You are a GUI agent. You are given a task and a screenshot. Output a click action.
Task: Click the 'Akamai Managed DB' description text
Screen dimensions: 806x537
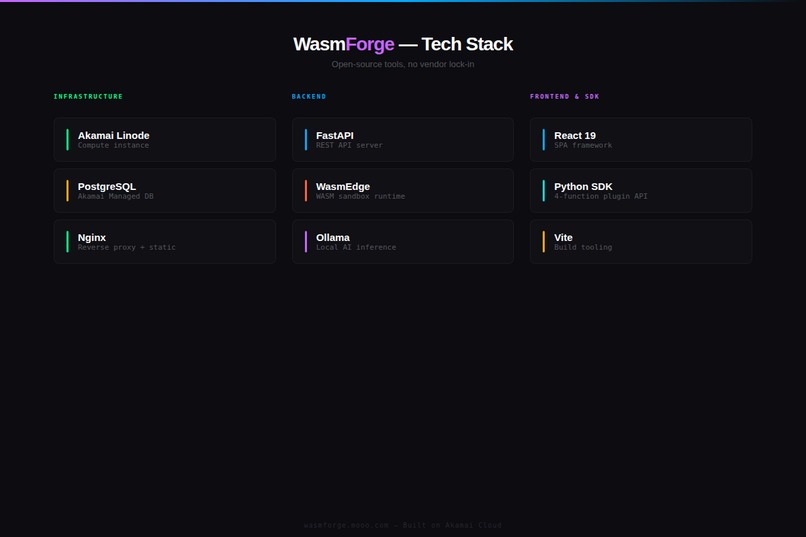[x=116, y=196]
